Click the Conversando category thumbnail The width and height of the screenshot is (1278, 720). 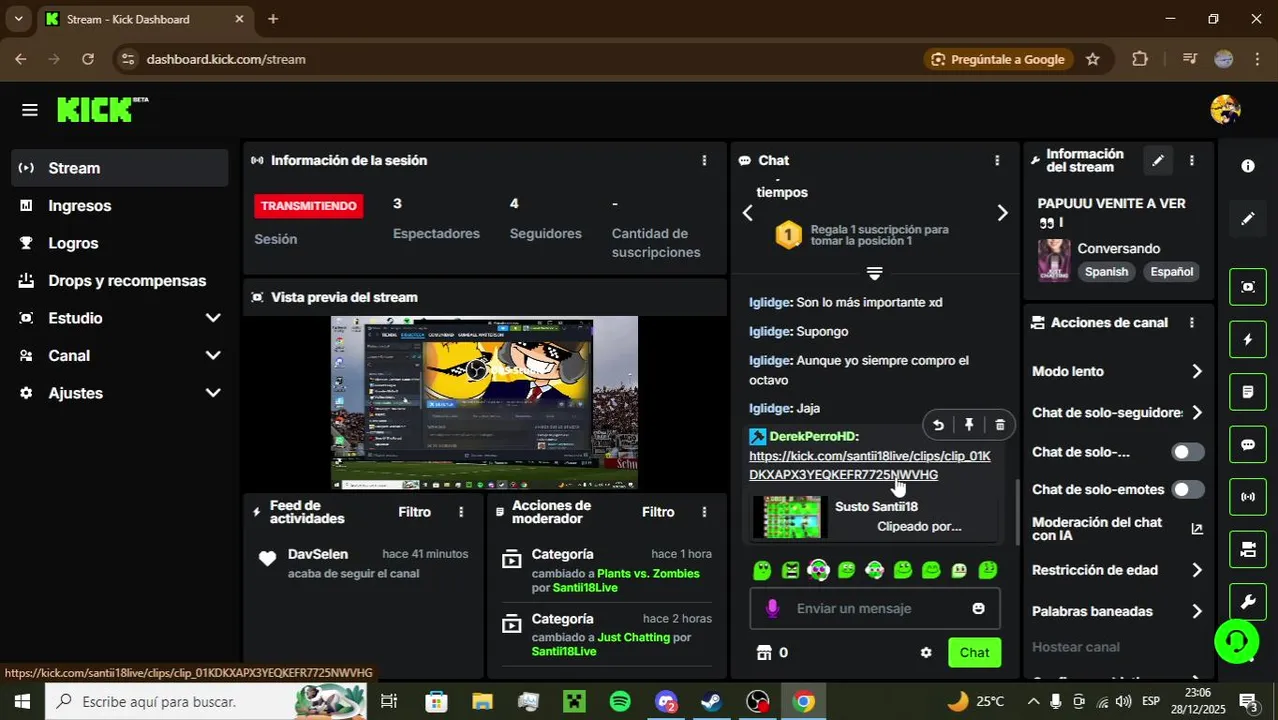pyautogui.click(x=1054, y=260)
